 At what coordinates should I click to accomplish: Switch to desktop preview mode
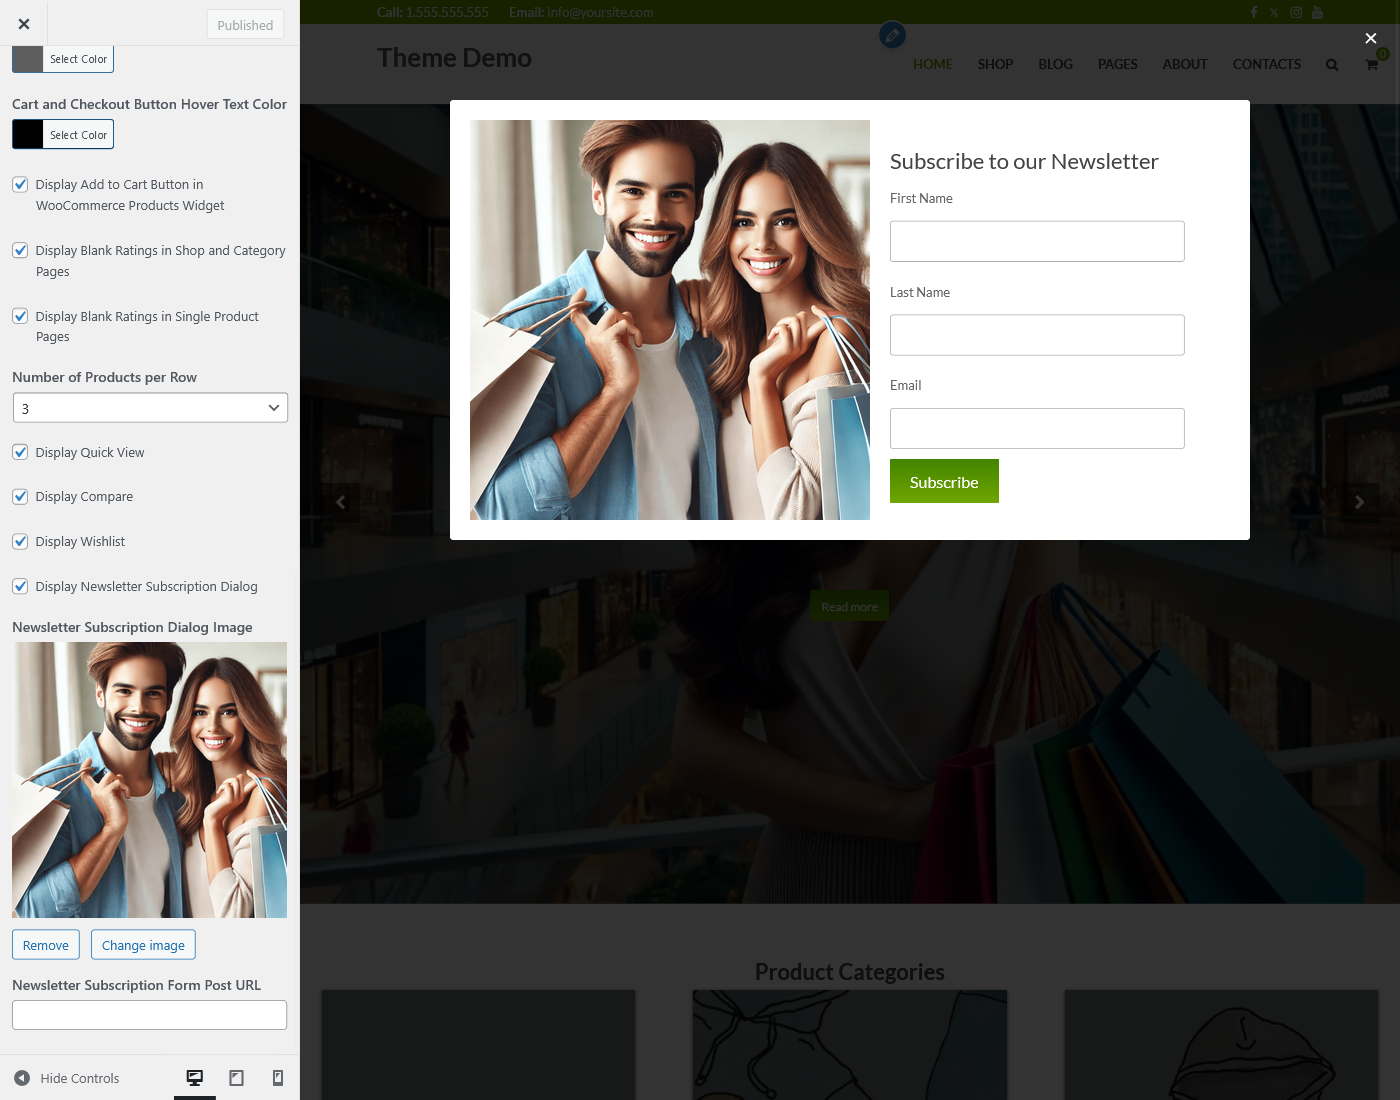(x=195, y=1078)
